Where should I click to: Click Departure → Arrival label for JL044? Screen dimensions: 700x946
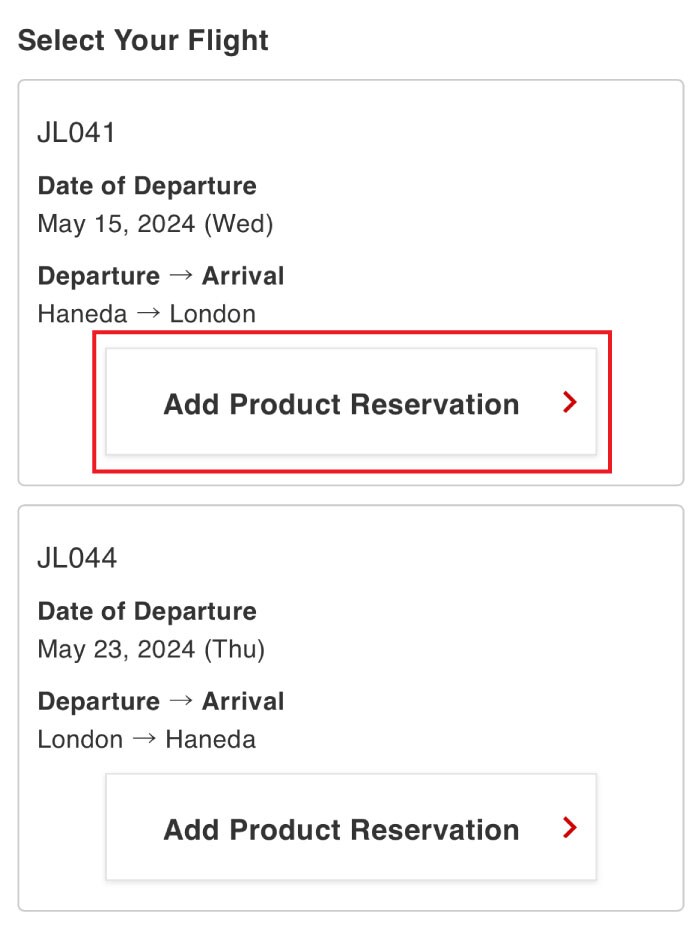[x=161, y=702]
